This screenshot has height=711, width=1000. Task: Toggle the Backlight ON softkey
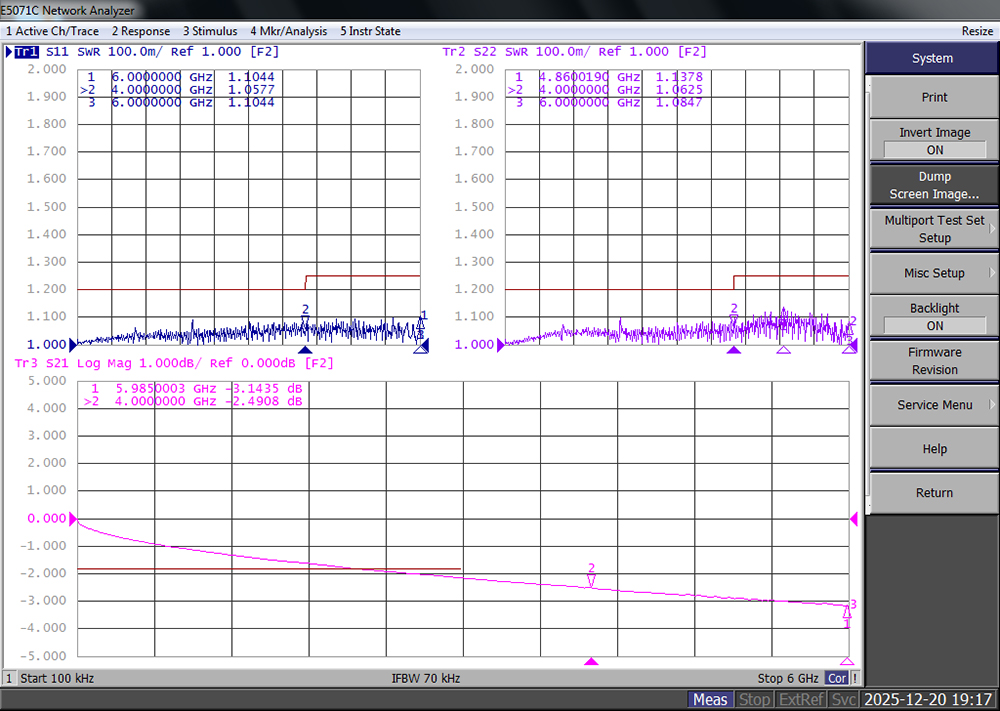click(x=934, y=317)
